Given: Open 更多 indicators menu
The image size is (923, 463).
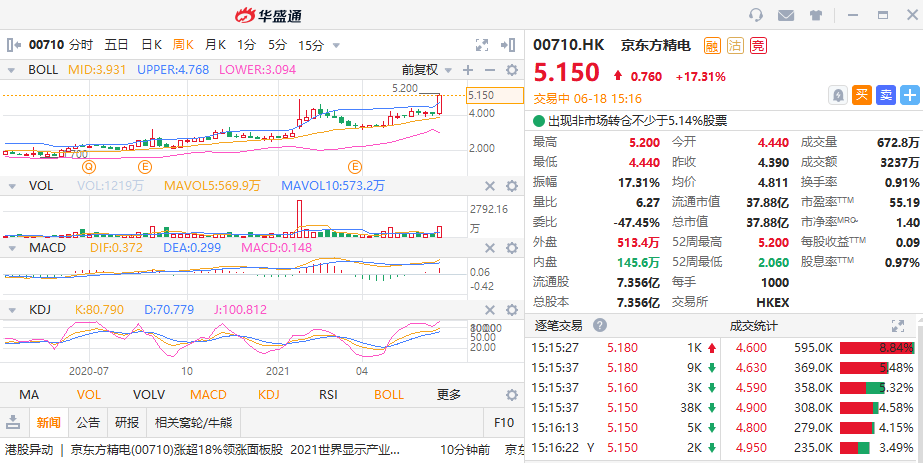Looking at the screenshot, I should tap(449, 395).
